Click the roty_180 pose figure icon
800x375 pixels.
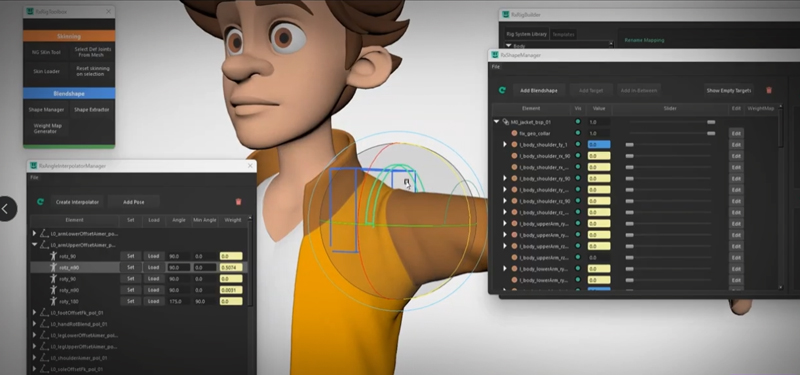click(x=54, y=301)
